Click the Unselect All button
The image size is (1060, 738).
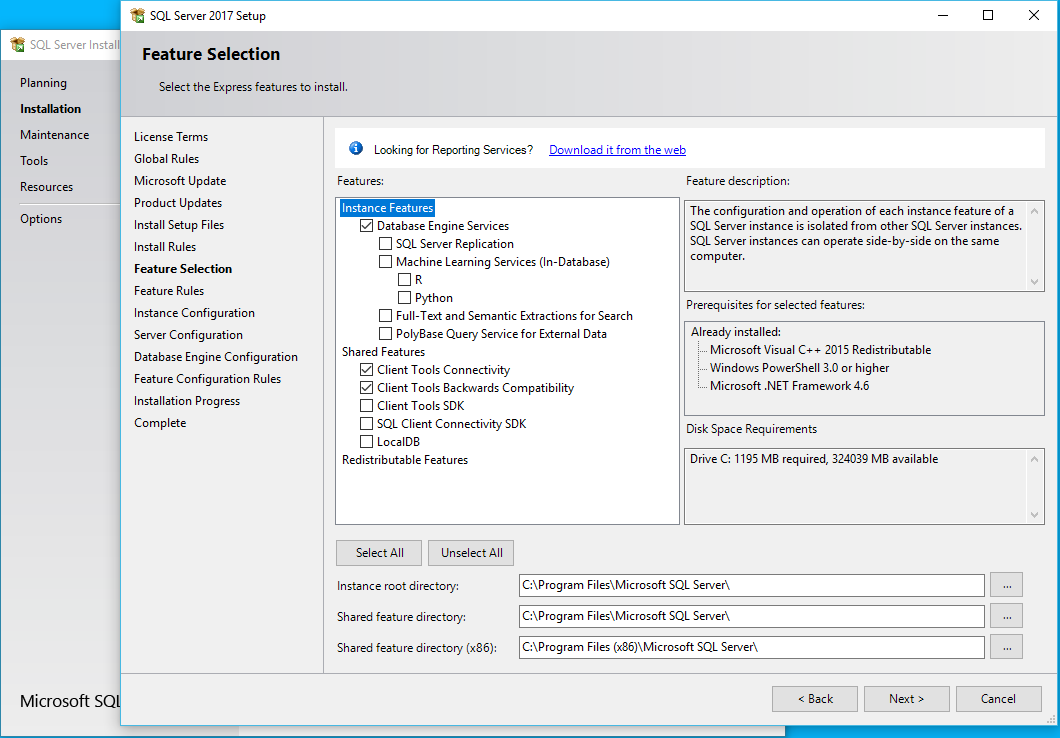[x=471, y=553]
